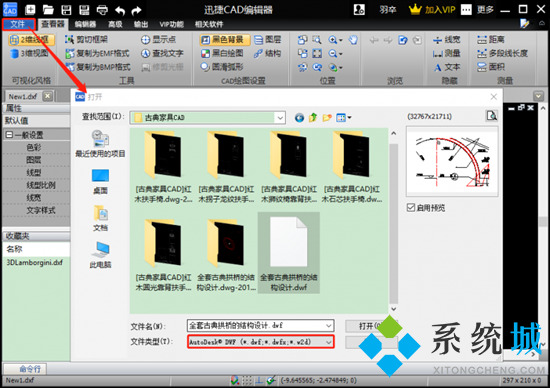550x388 pixels.
Task: Open the view menu dropdown icon
Action: (343, 118)
